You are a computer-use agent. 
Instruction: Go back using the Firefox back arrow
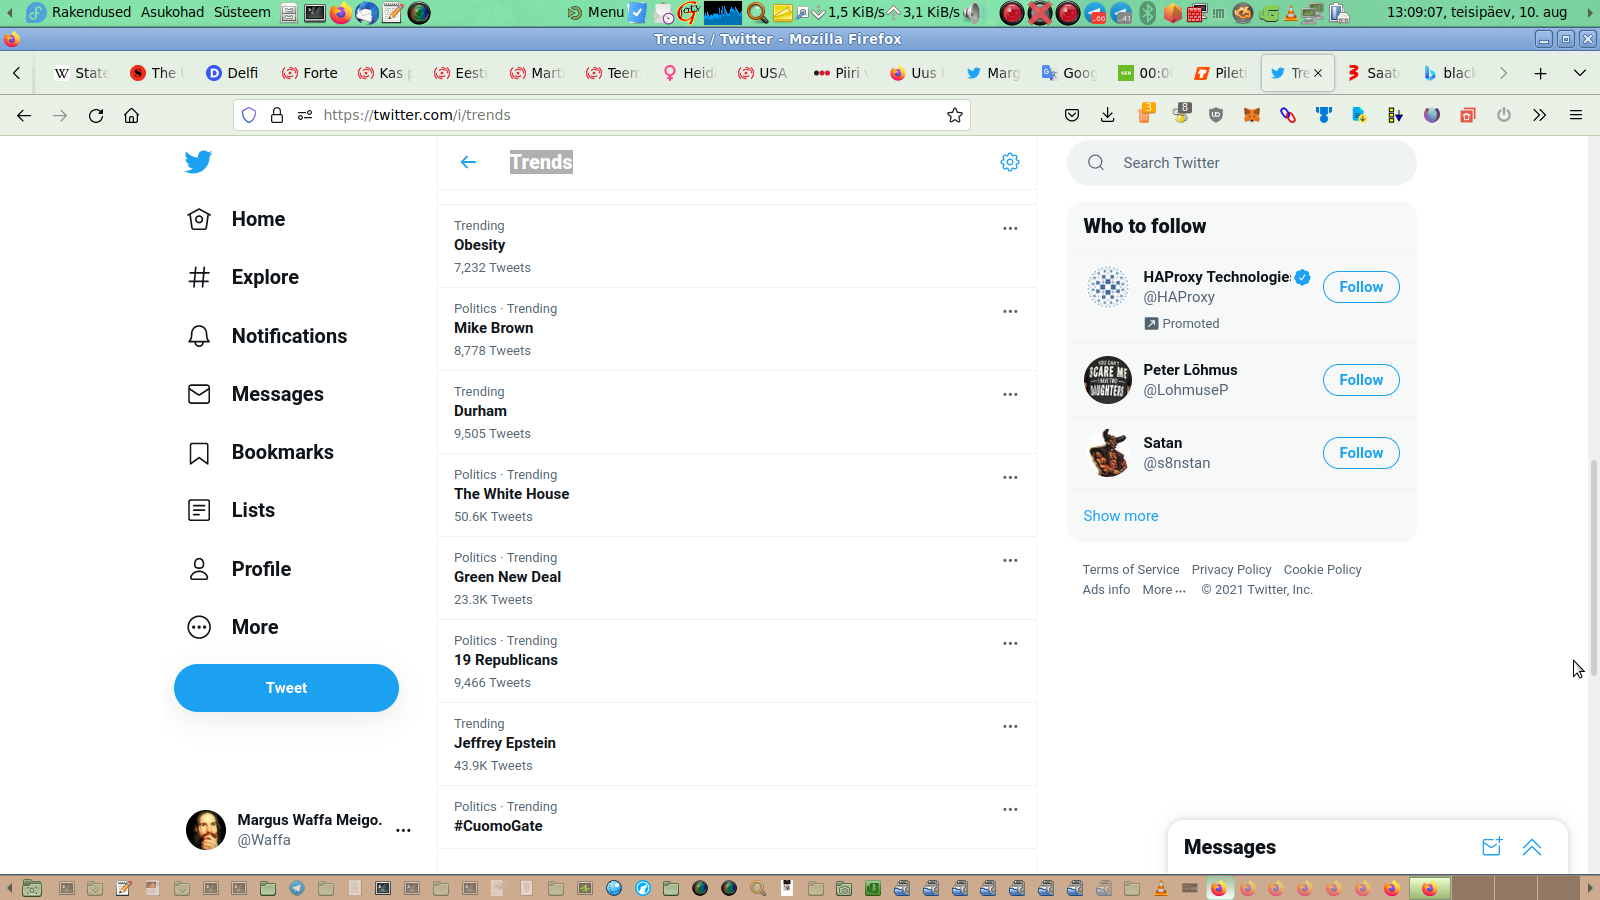pyautogui.click(x=24, y=115)
